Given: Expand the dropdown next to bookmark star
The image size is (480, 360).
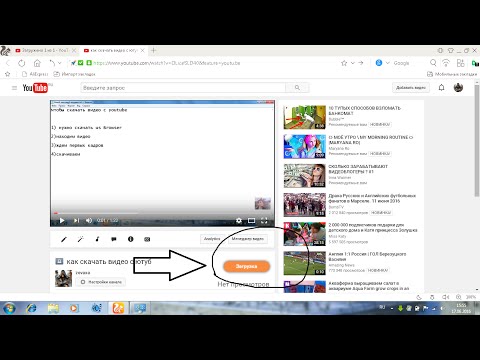Looking at the screenshot, I should coord(352,63).
